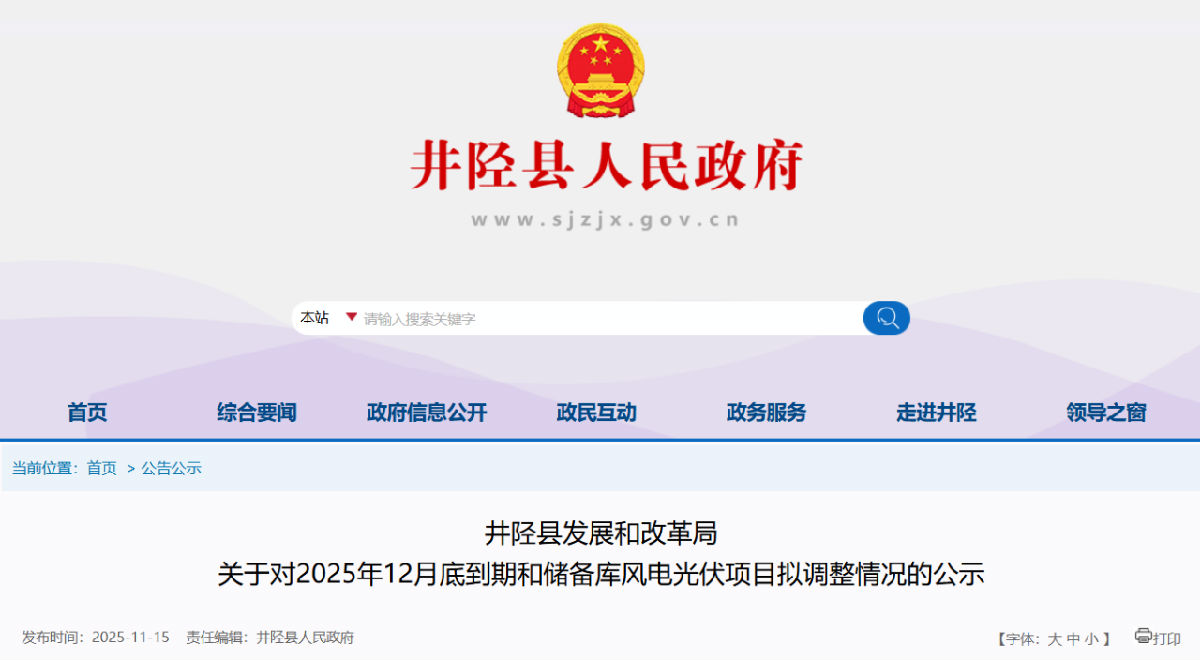
Task: Set font size to 中
Action: 1073,639
